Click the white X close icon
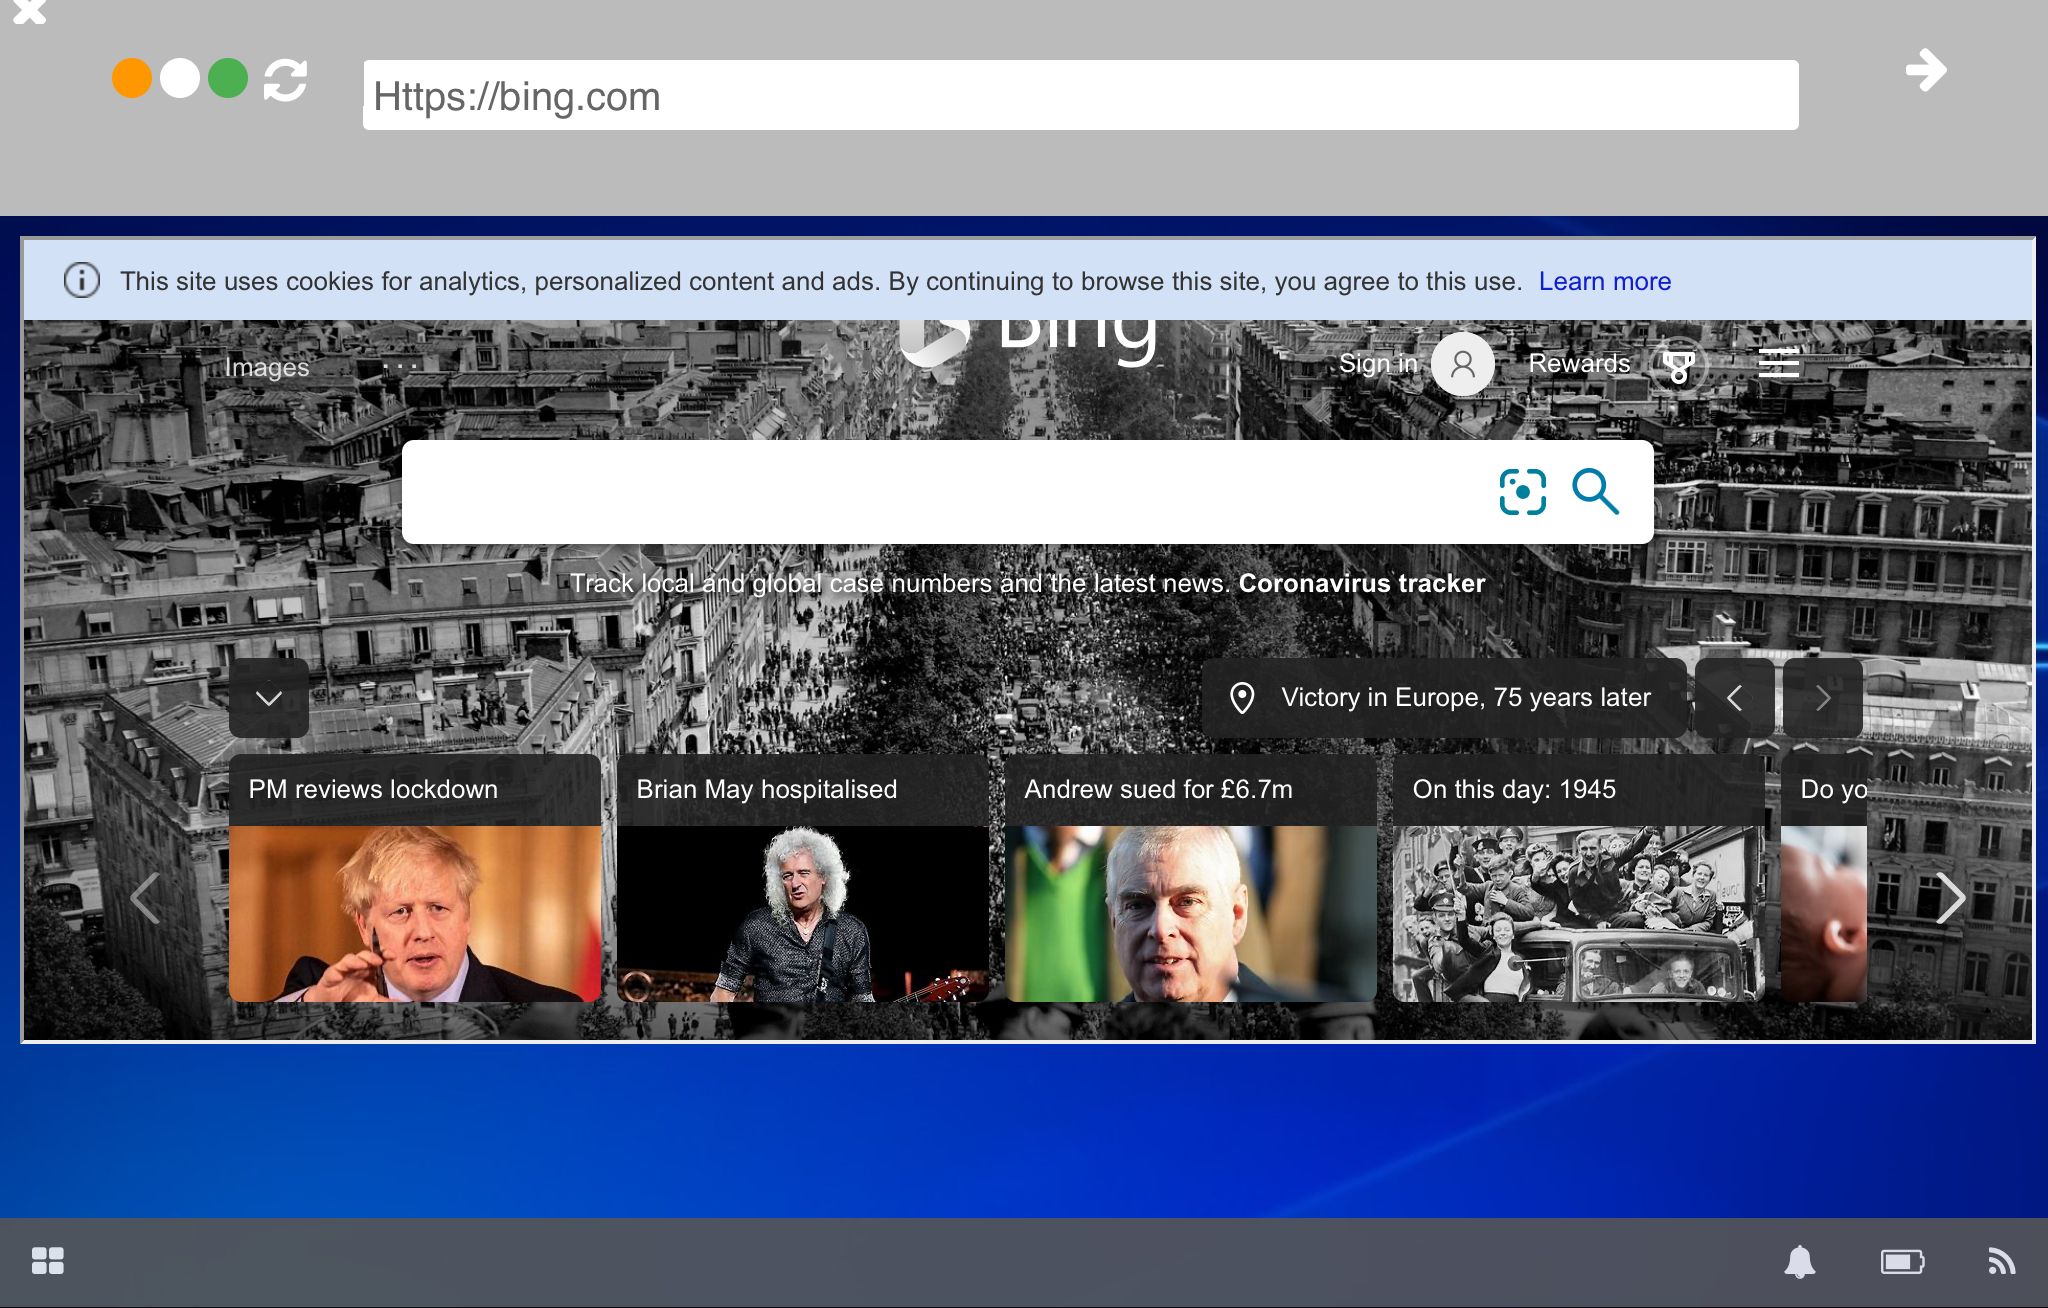The width and height of the screenshot is (2048, 1308). 29,11
